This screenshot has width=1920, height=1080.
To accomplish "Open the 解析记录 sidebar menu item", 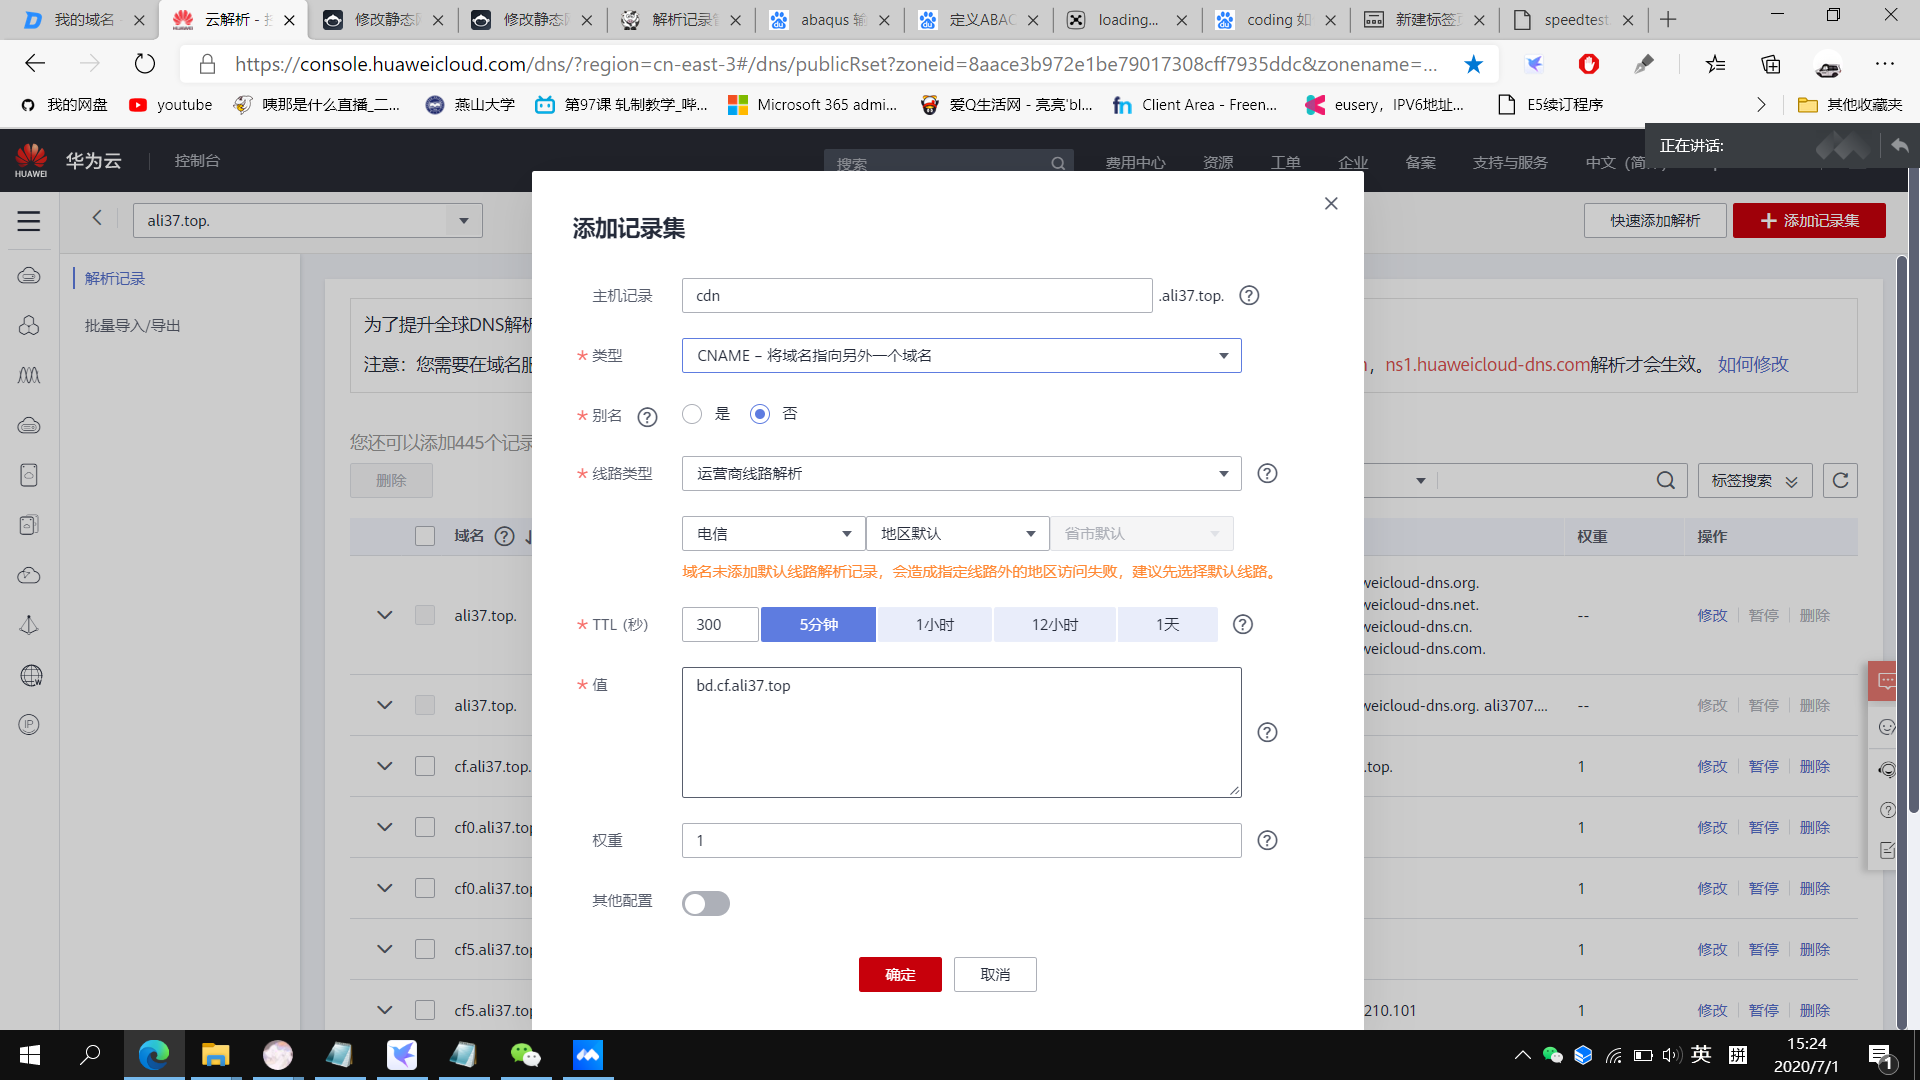I will click(115, 279).
